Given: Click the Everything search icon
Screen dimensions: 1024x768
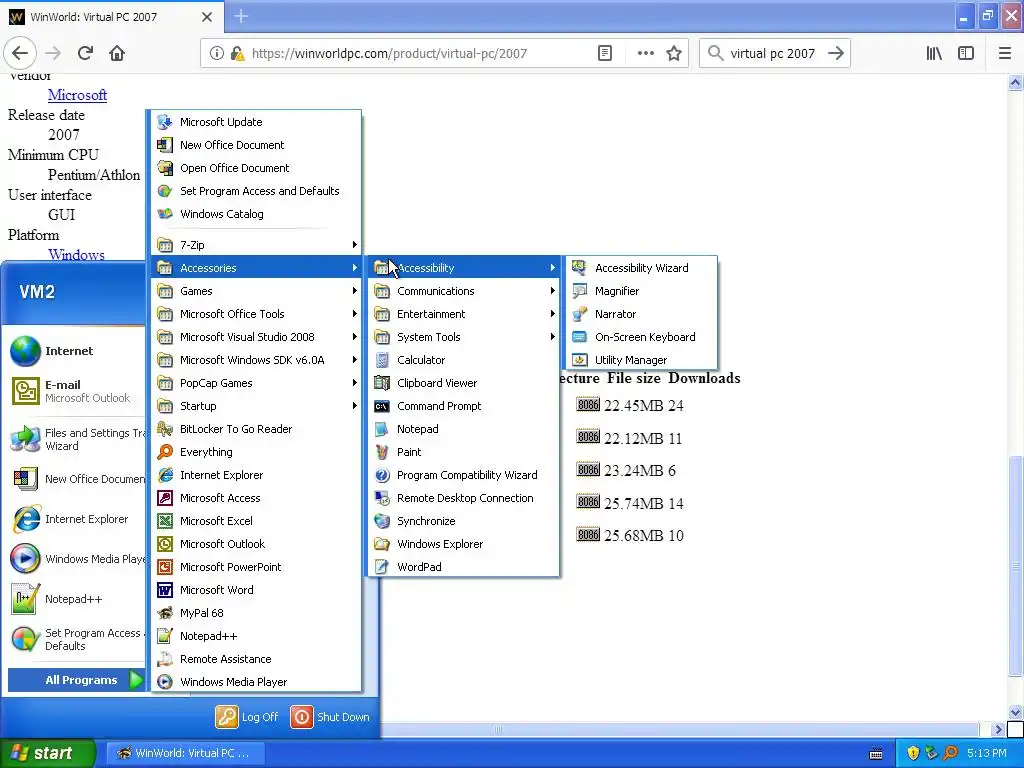Looking at the screenshot, I should [165, 452].
